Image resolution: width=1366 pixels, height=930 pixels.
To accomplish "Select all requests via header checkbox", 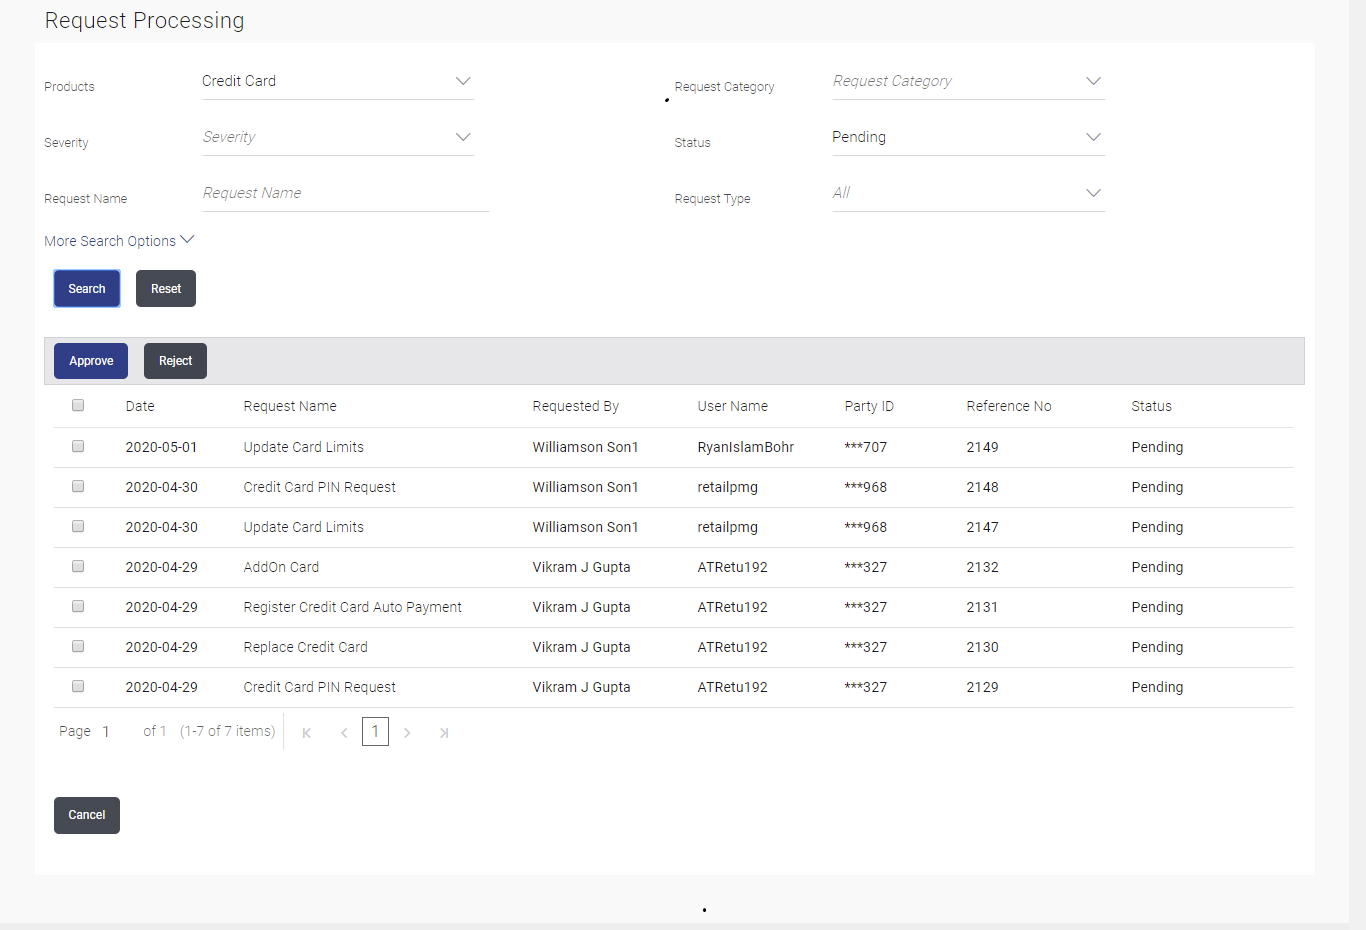I will pyautogui.click(x=77, y=405).
